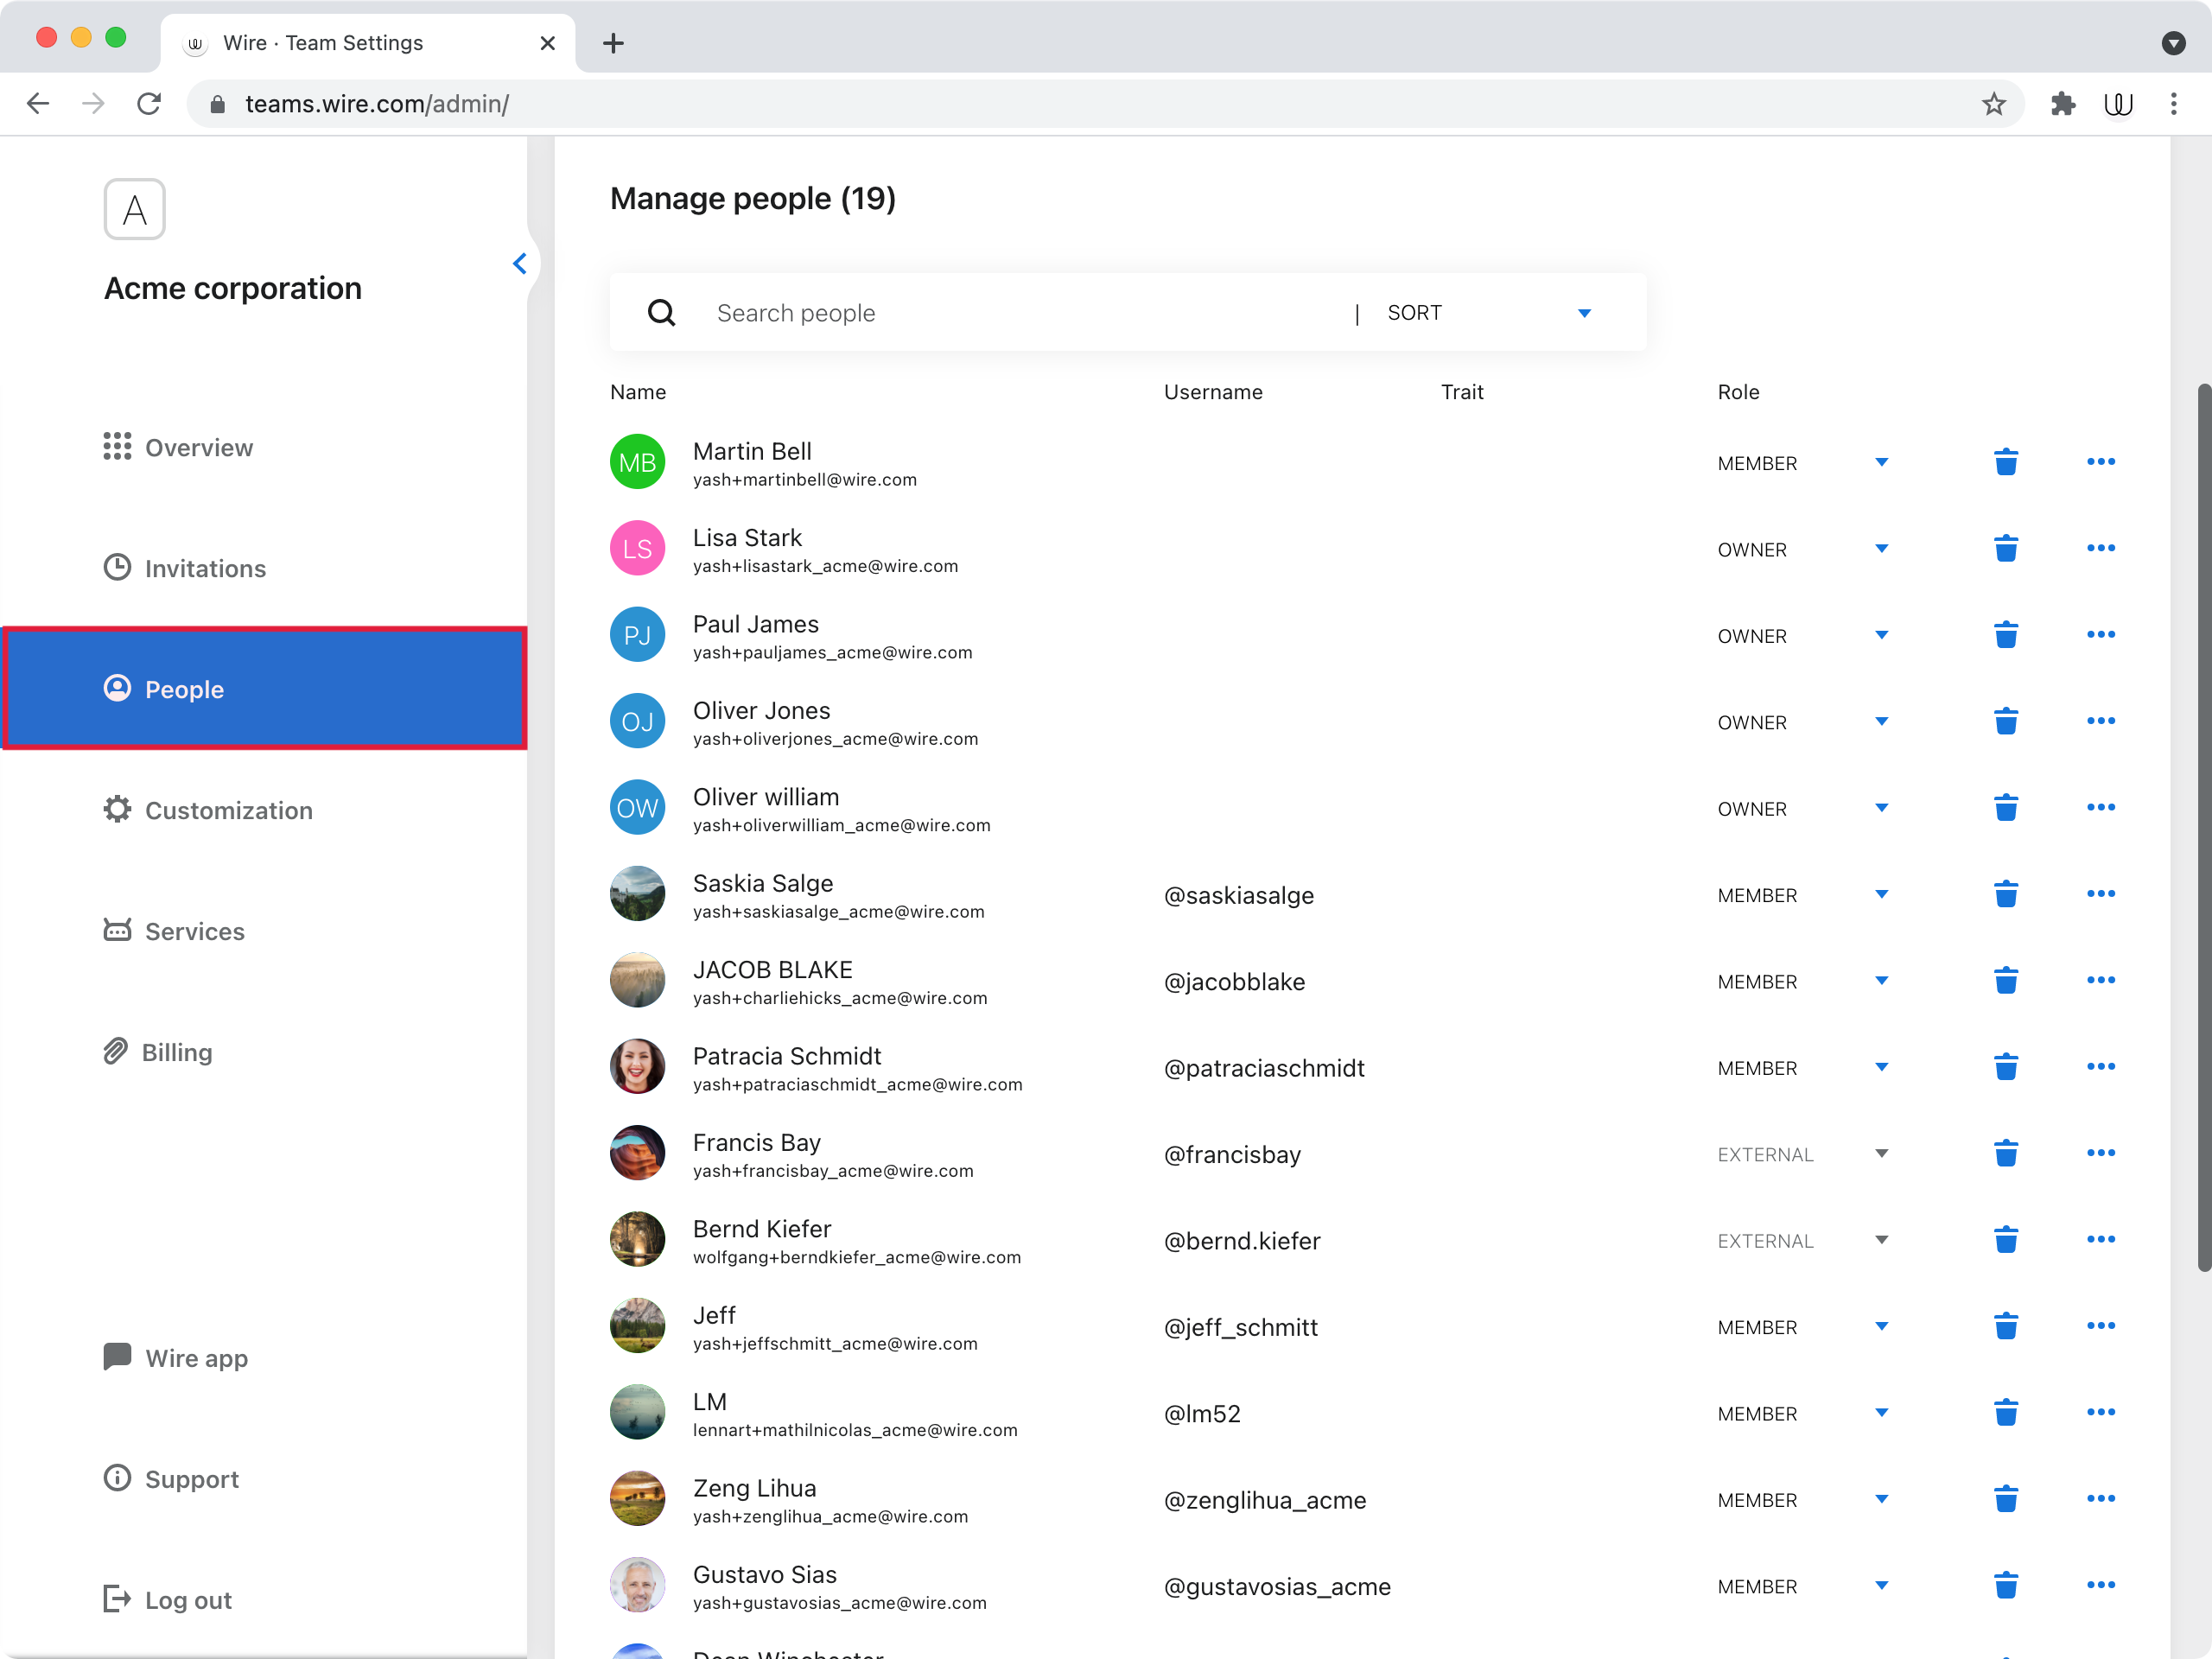This screenshot has height=1659, width=2212.
Task: Delete Martin Bell using trash icon
Action: coord(2005,462)
